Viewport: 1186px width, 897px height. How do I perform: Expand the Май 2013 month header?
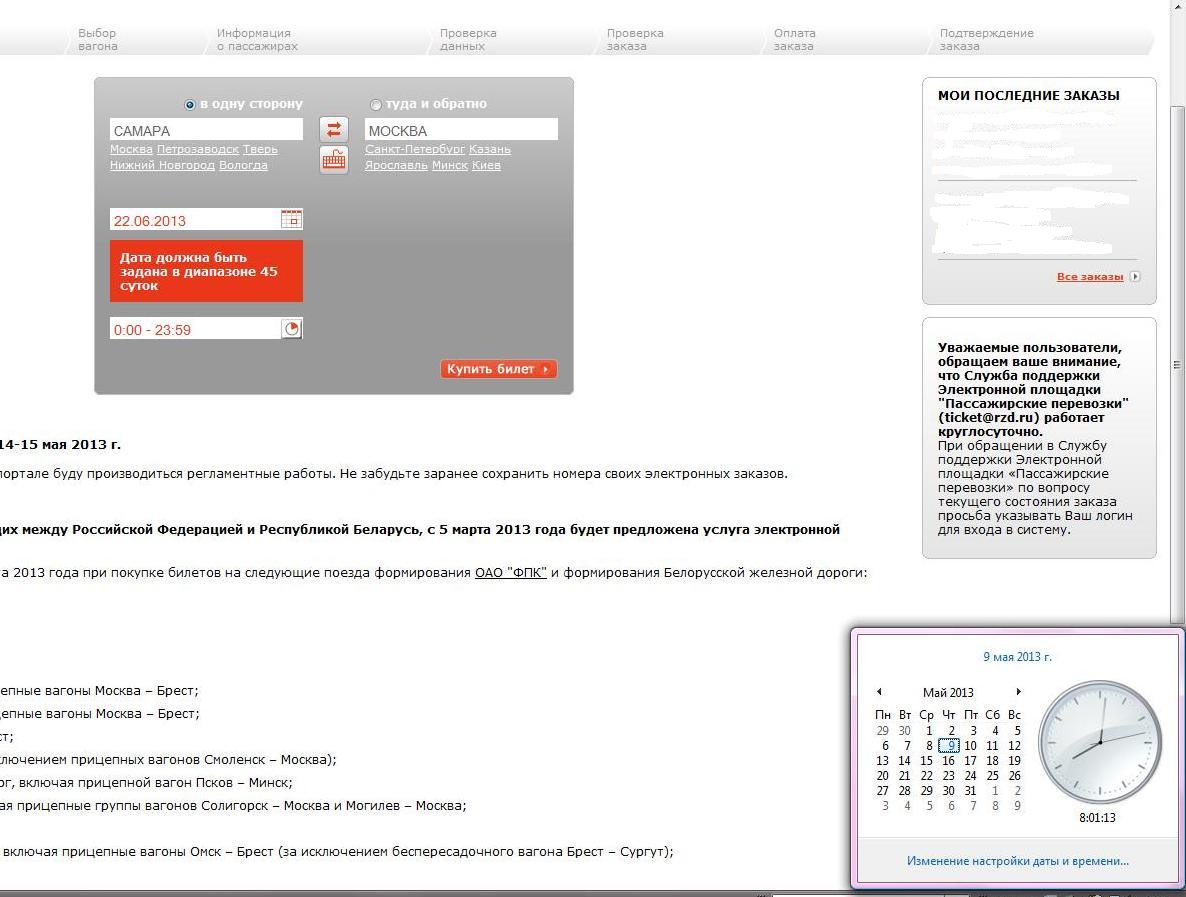pos(947,692)
